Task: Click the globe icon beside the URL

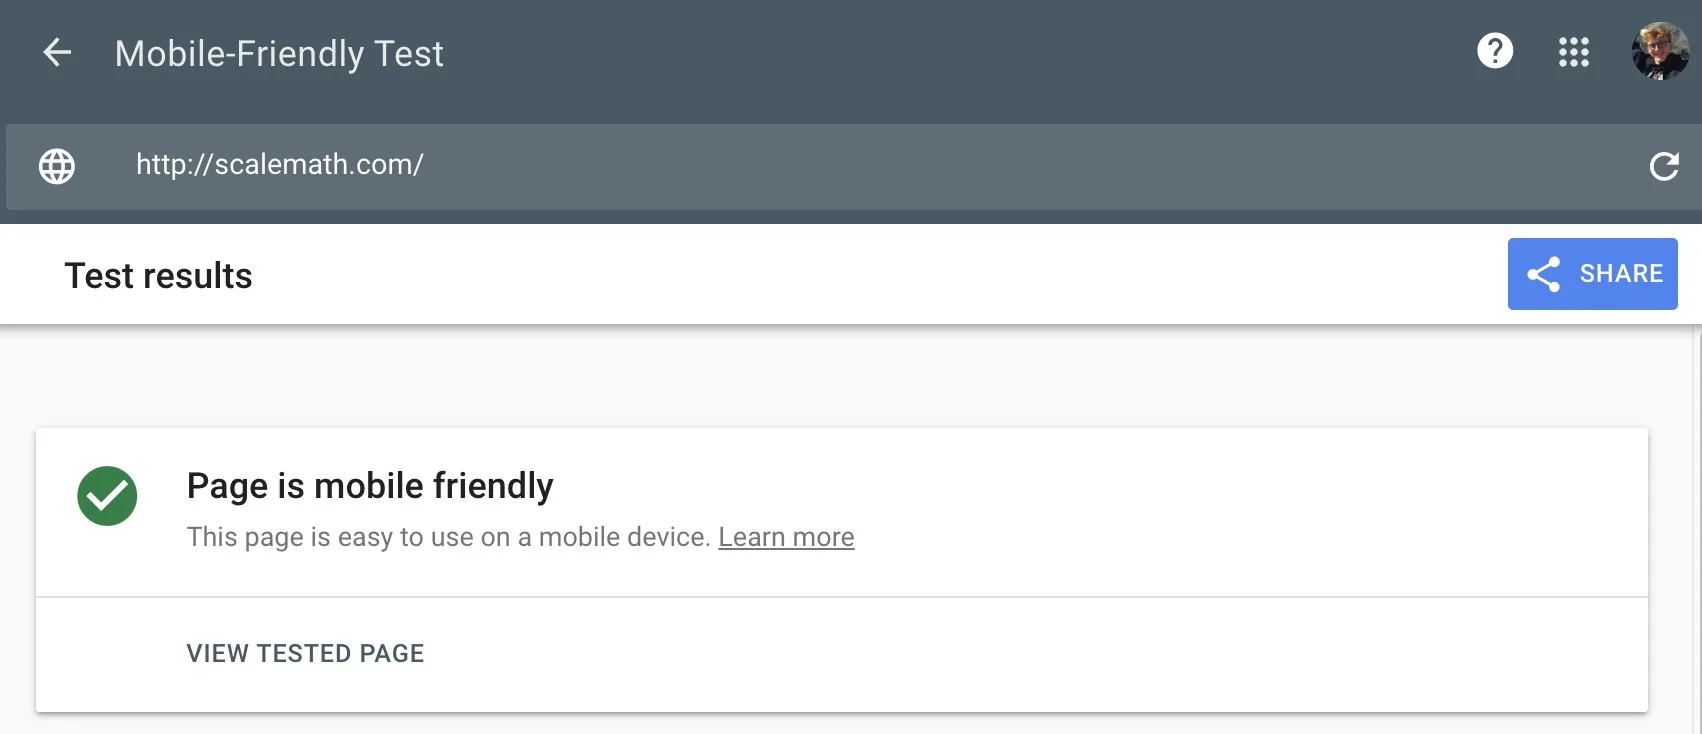Action: tap(56, 166)
